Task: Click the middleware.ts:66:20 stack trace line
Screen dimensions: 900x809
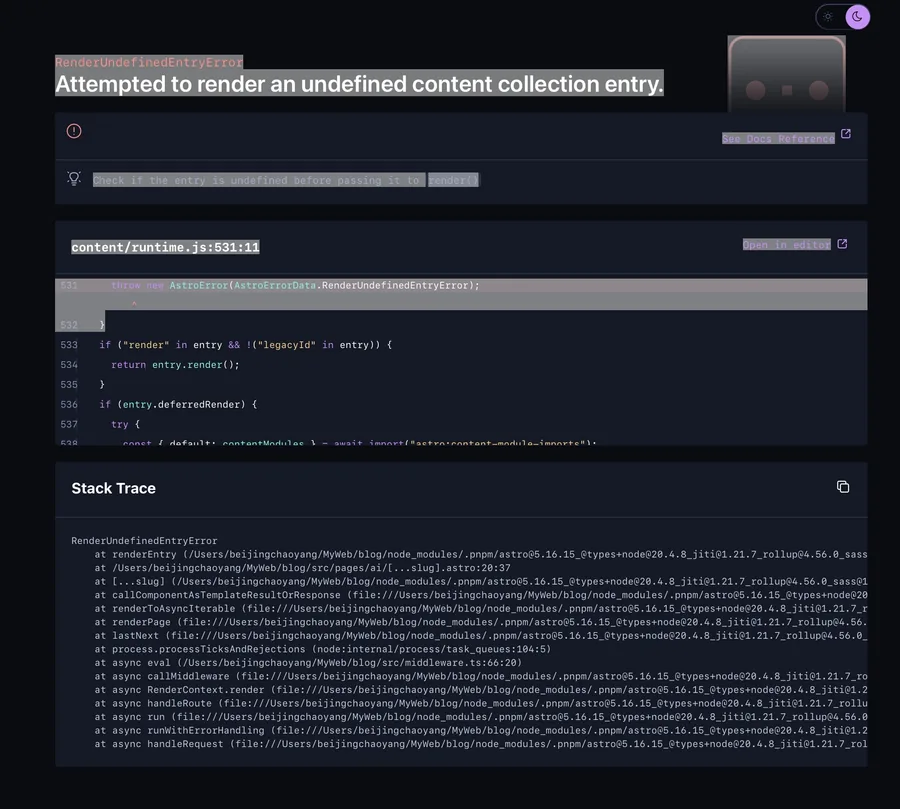Action: (308, 663)
